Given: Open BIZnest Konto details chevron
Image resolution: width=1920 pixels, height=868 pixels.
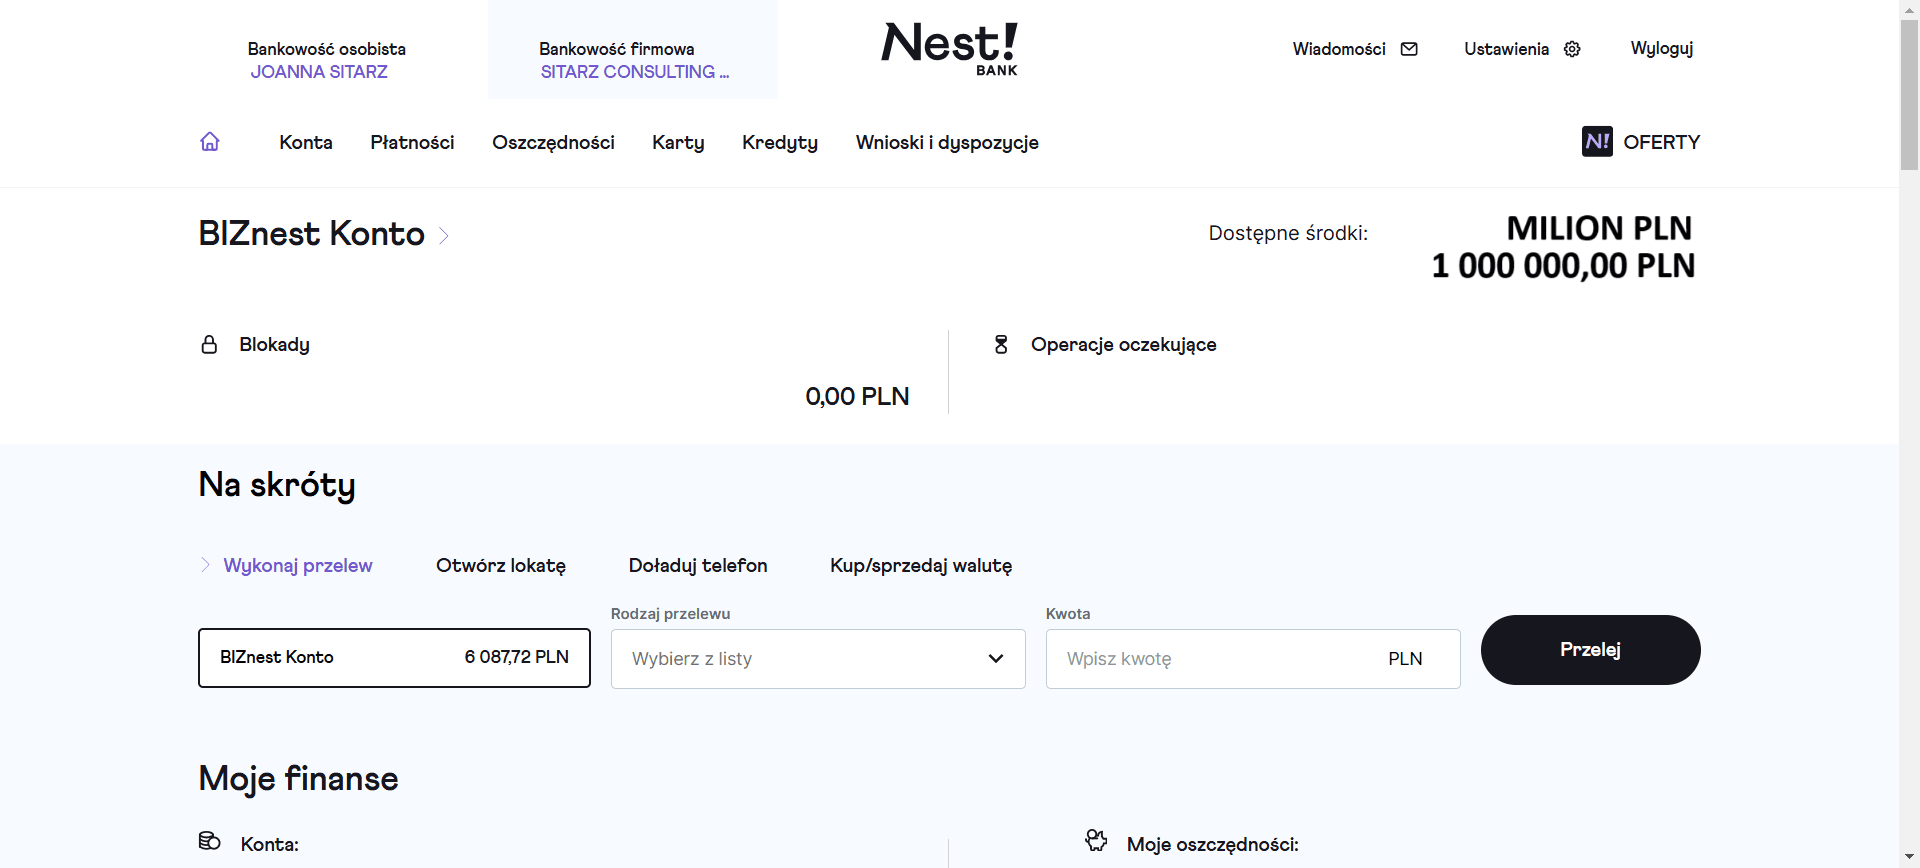Looking at the screenshot, I should point(444,236).
